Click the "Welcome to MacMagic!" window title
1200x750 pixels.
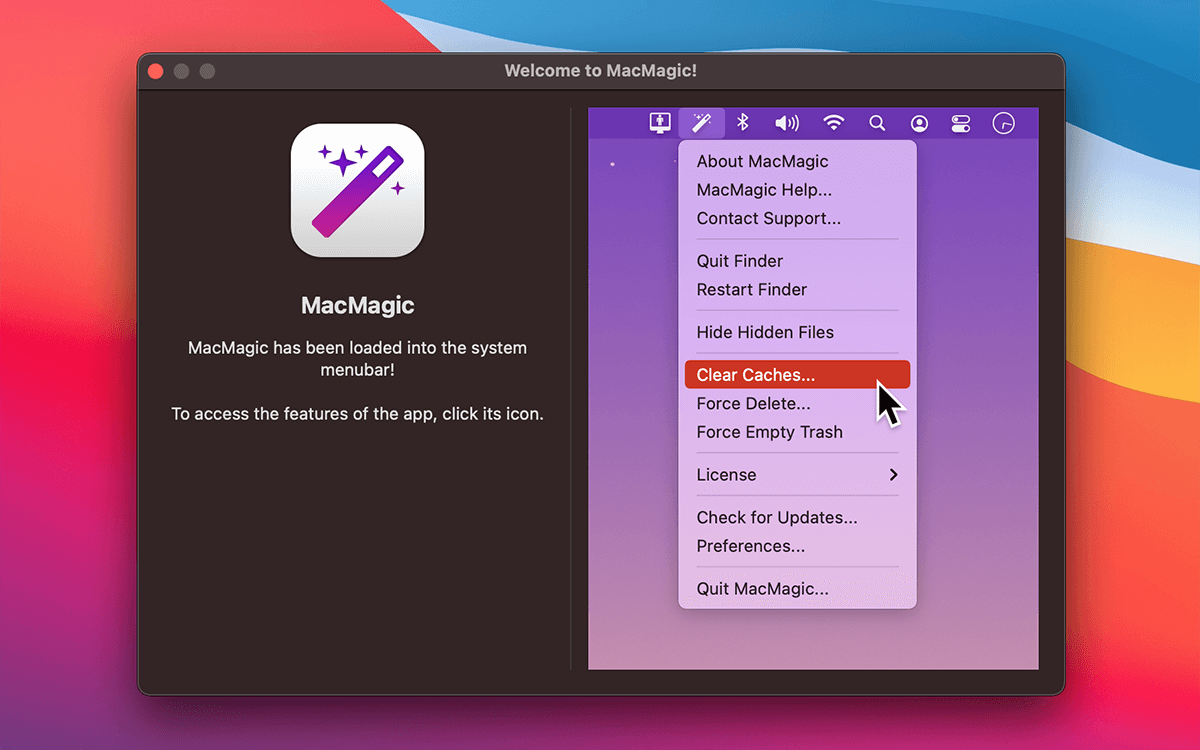(600, 71)
